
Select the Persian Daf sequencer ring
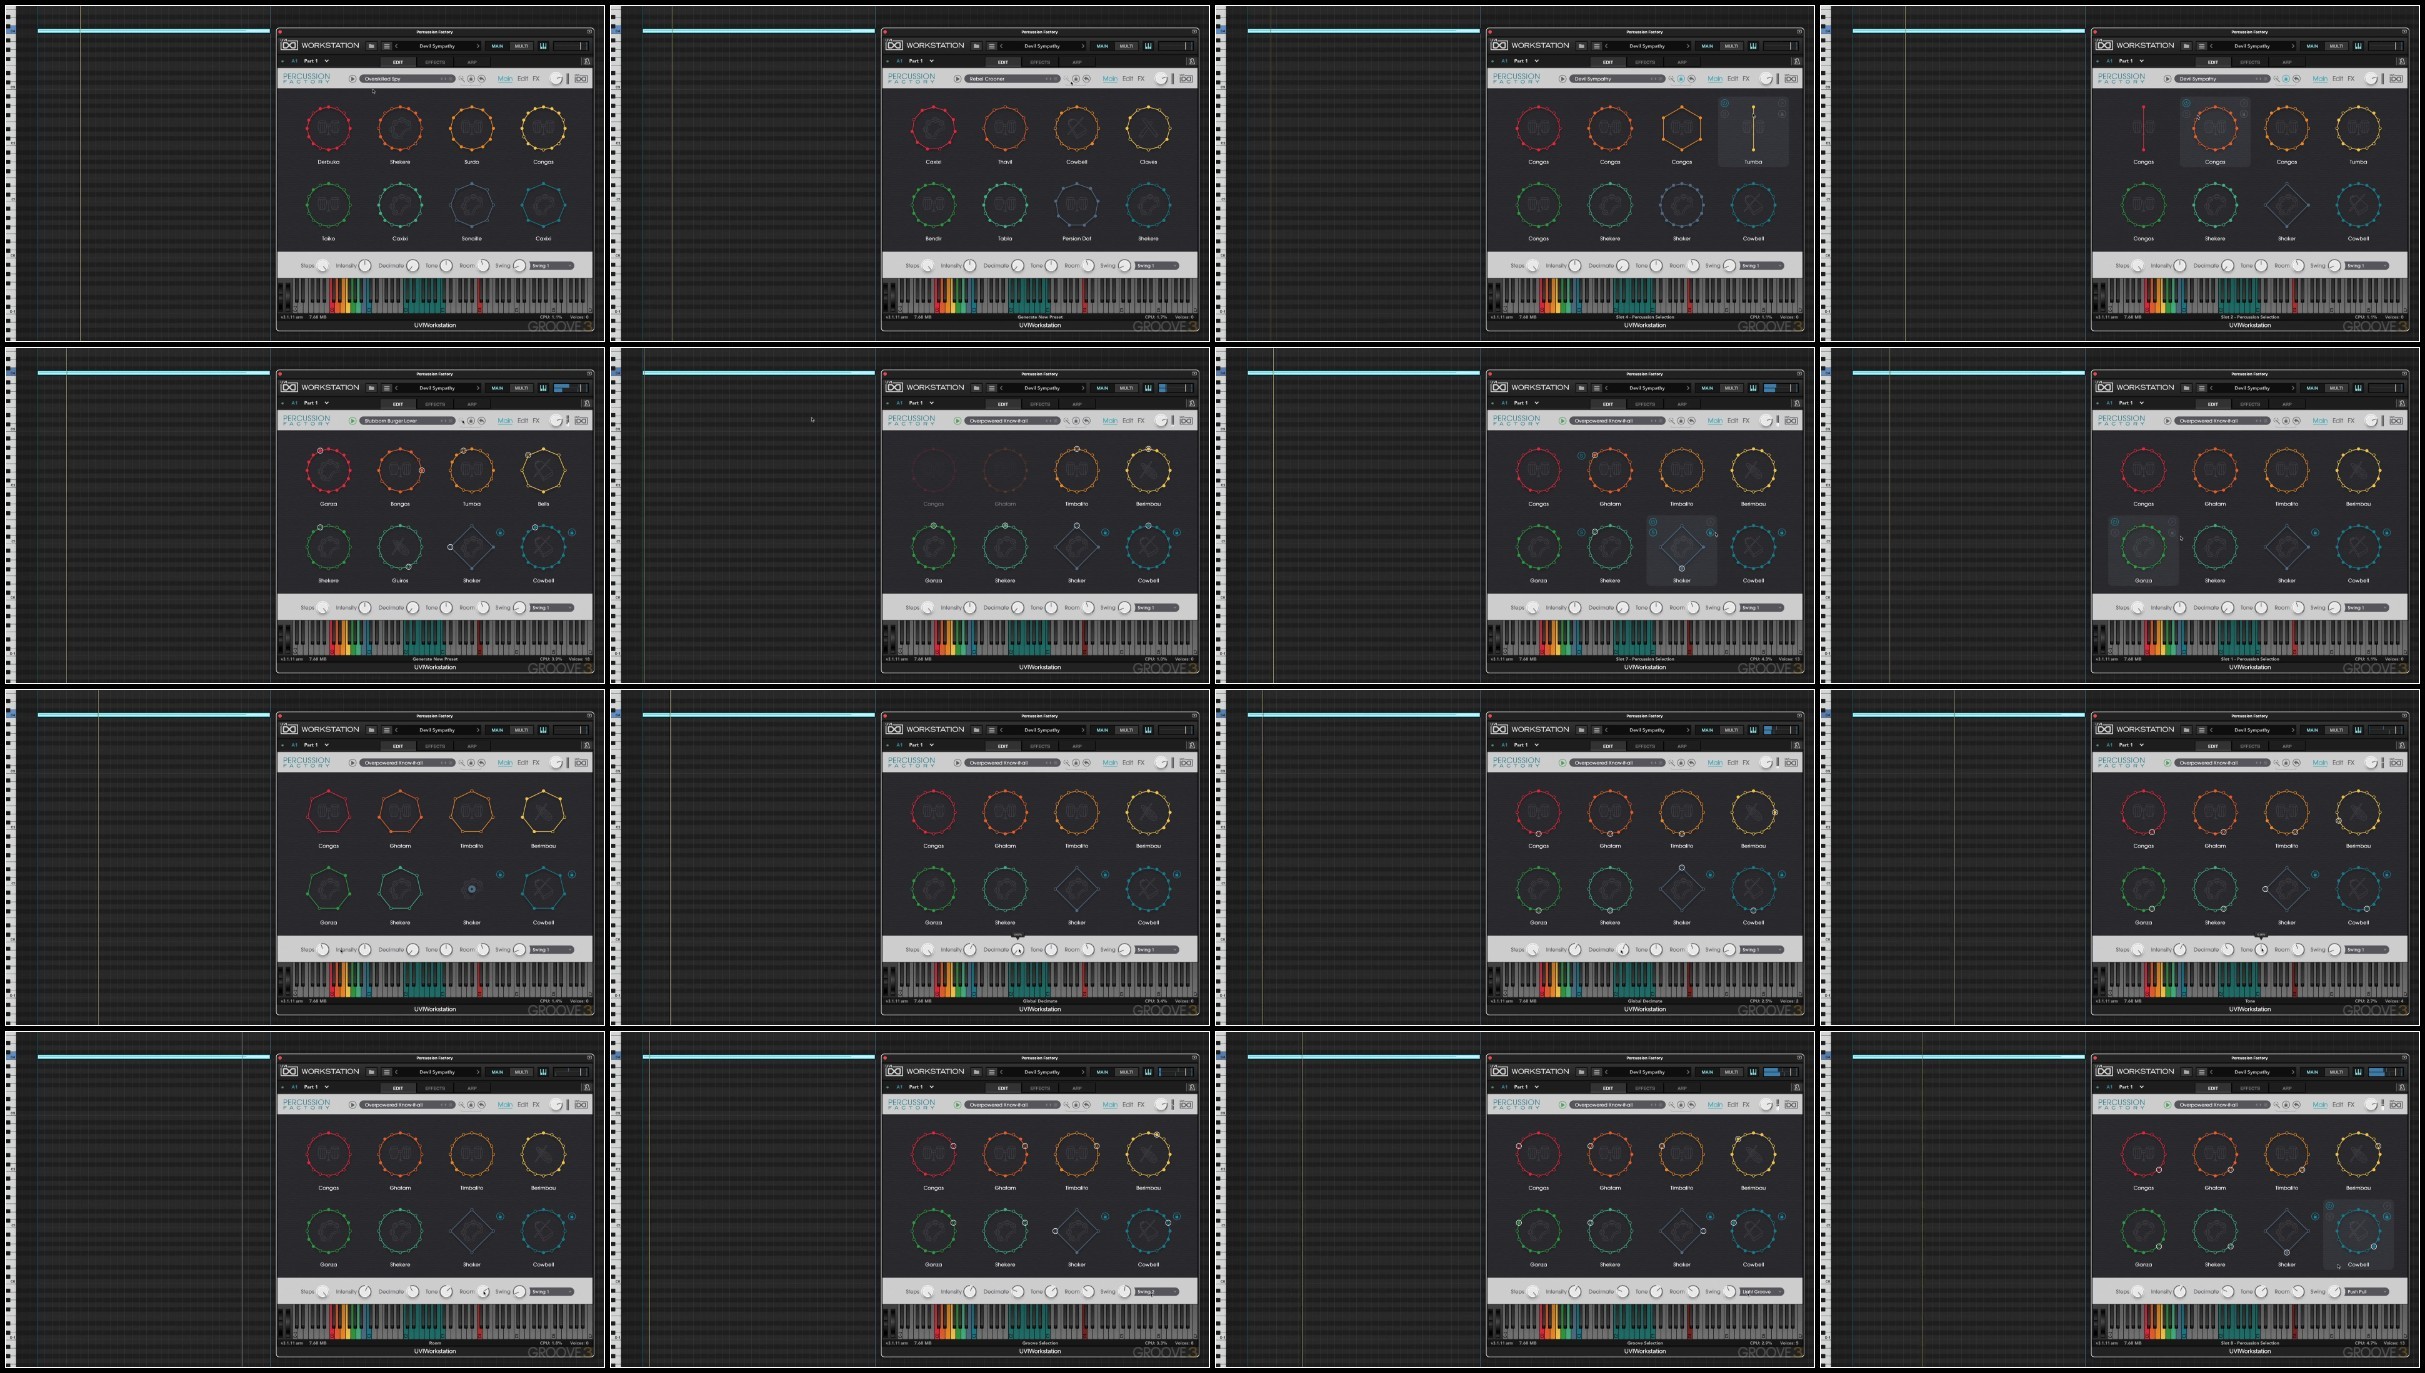coord(1076,205)
